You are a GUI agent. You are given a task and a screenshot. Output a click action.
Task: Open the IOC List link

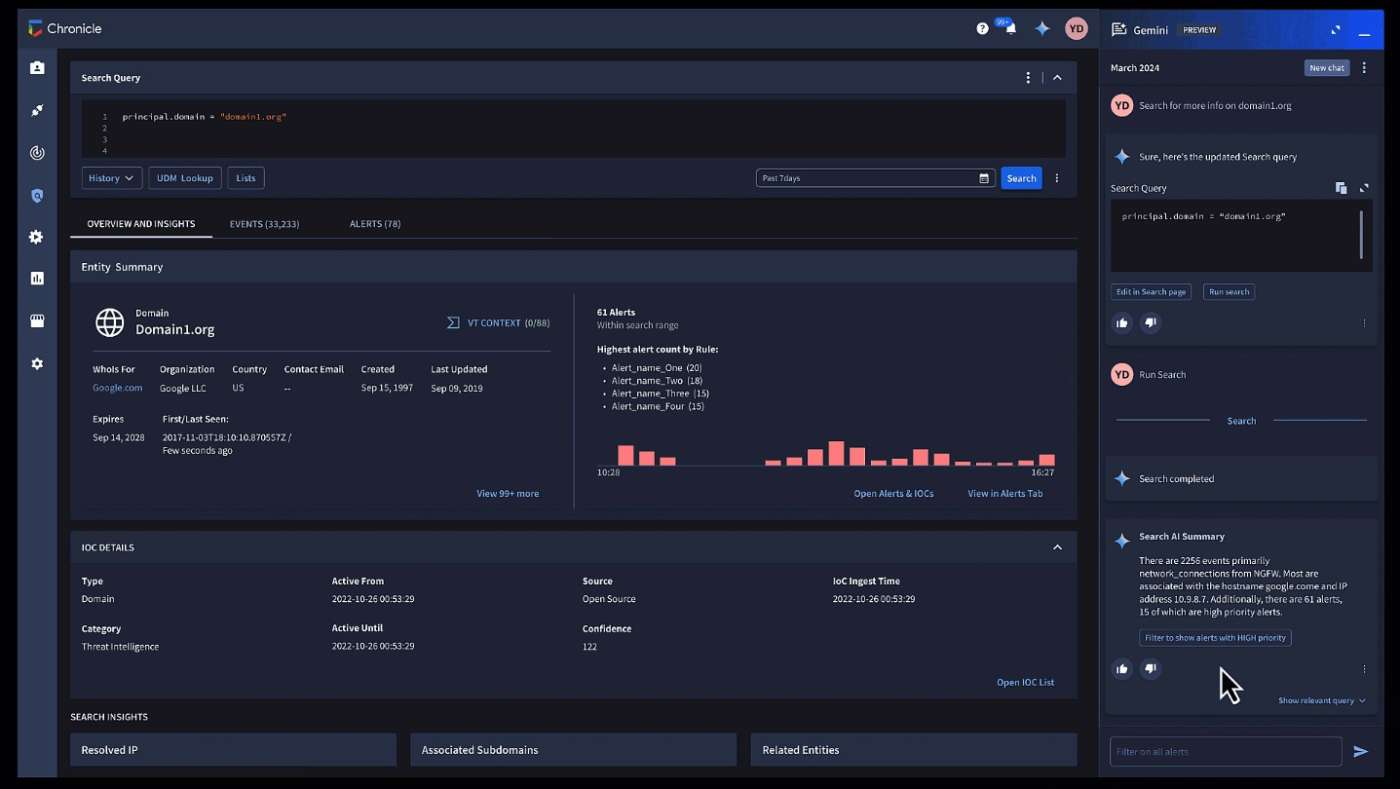(x=1025, y=682)
